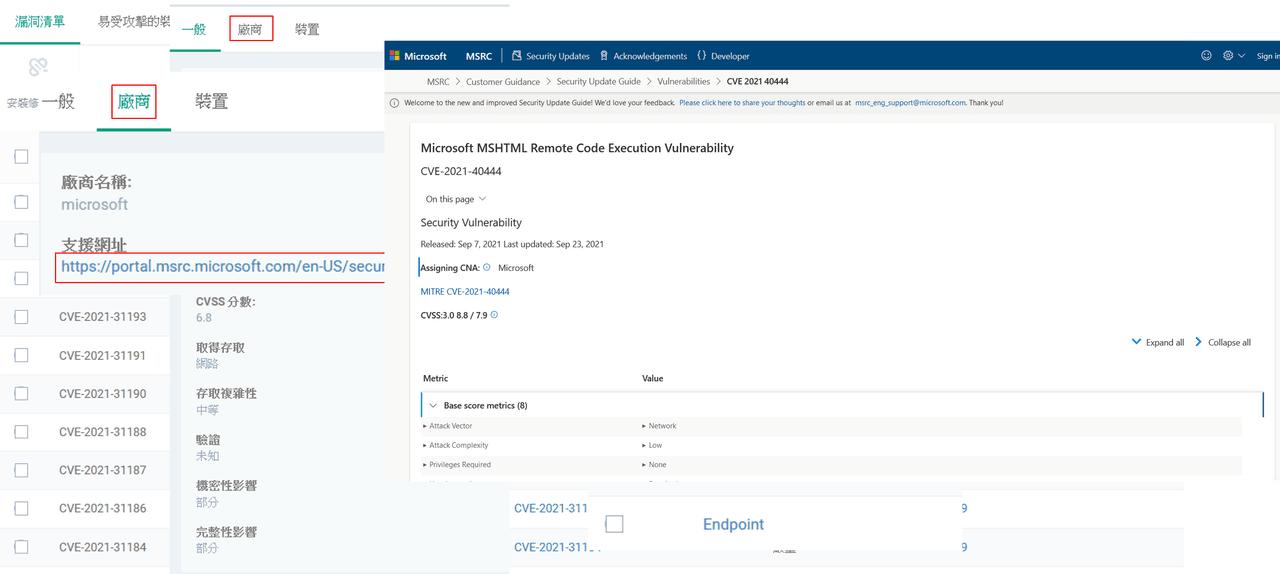Click the 'Network' value for Attack Vector
Screen dimensions: 1280x574
point(662,426)
